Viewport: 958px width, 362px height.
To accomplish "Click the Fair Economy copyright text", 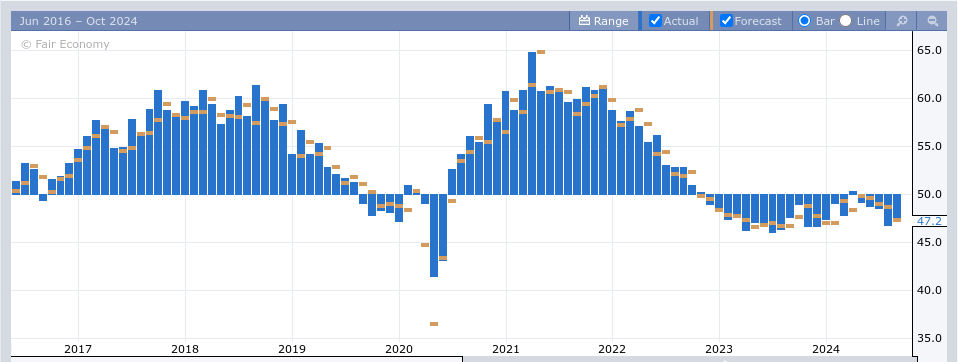I will coord(65,44).
